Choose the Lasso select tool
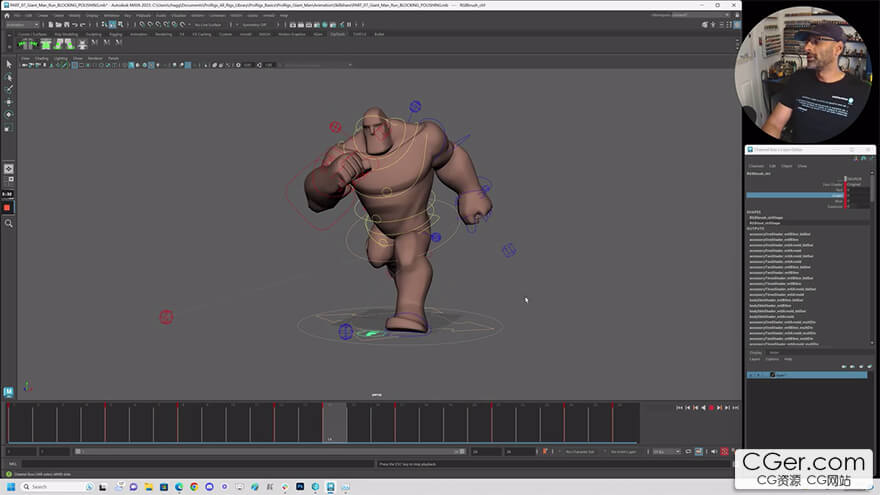Viewport: 880px width, 495px height. pyautogui.click(x=8, y=77)
